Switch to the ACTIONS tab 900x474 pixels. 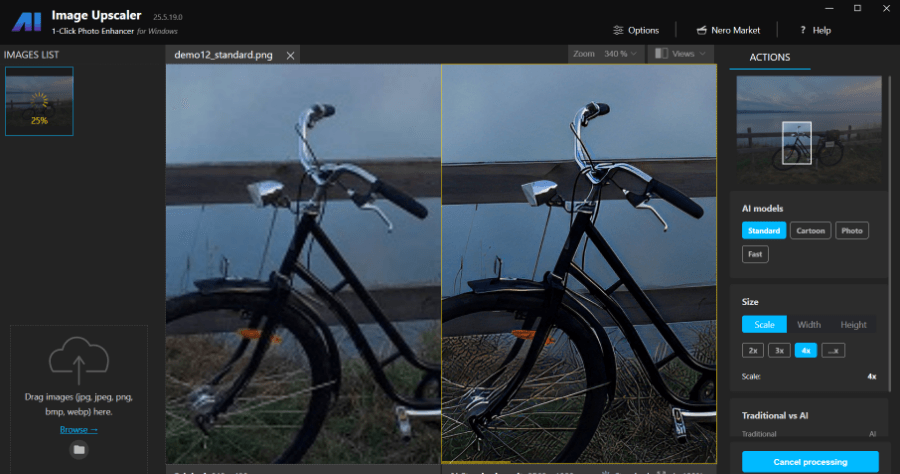(x=770, y=57)
